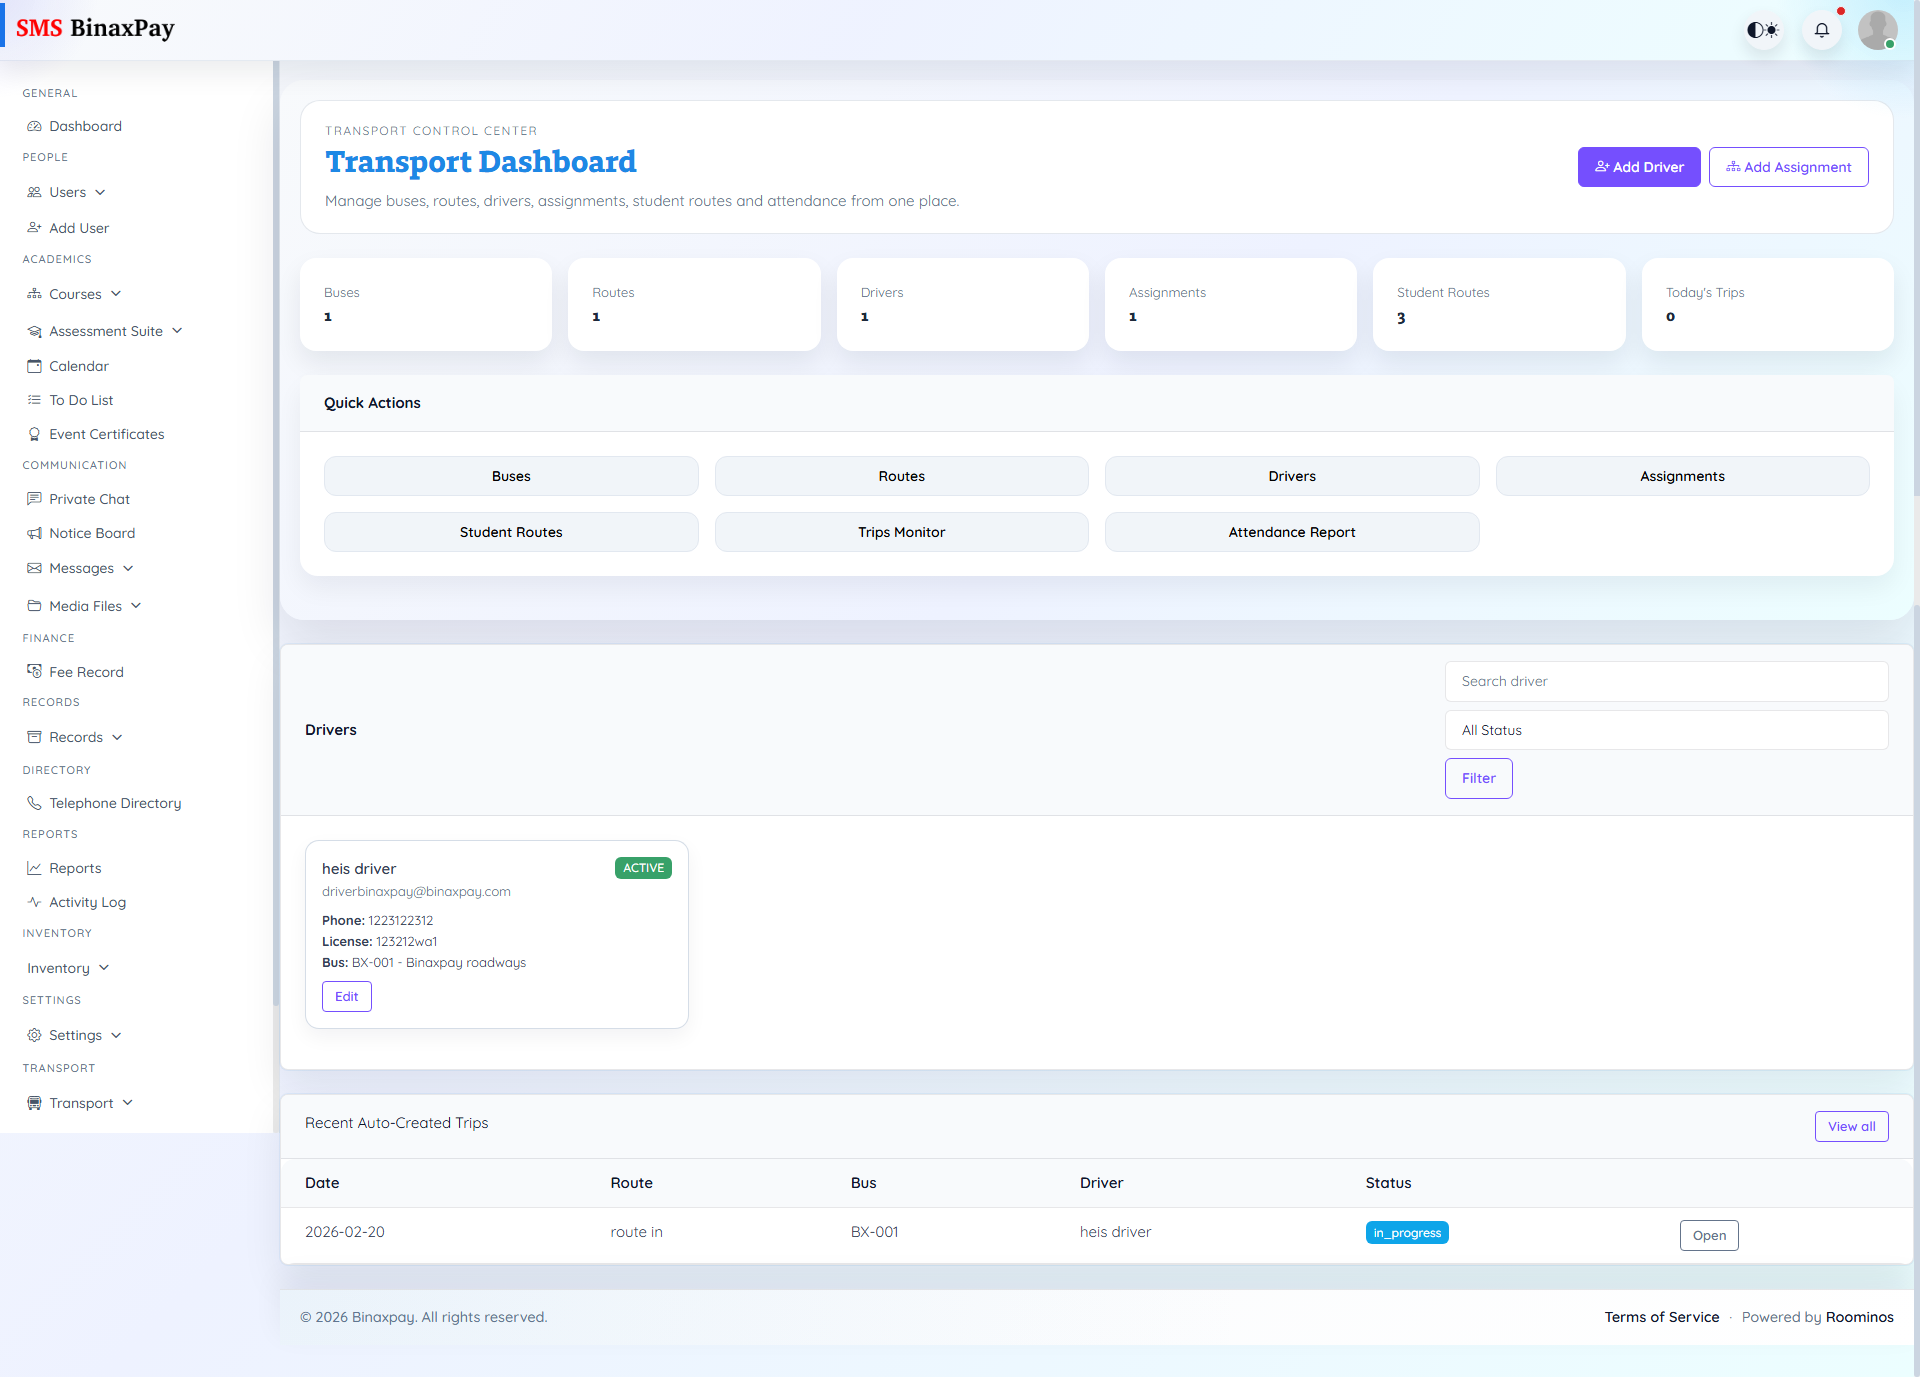Image resolution: width=1920 pixels, height=1377 pixels.
Task: Expand the Transport sidebar menu
Action: point(80,1102)
